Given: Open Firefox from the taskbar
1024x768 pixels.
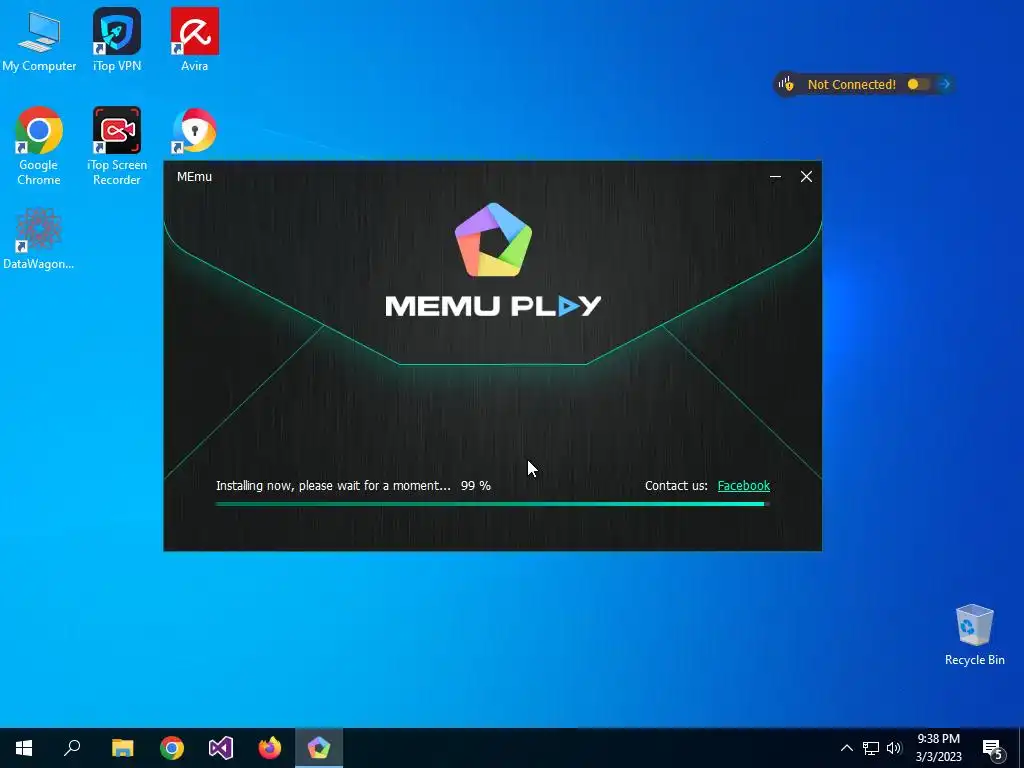Looking at the screenshot, I should 270,748.
